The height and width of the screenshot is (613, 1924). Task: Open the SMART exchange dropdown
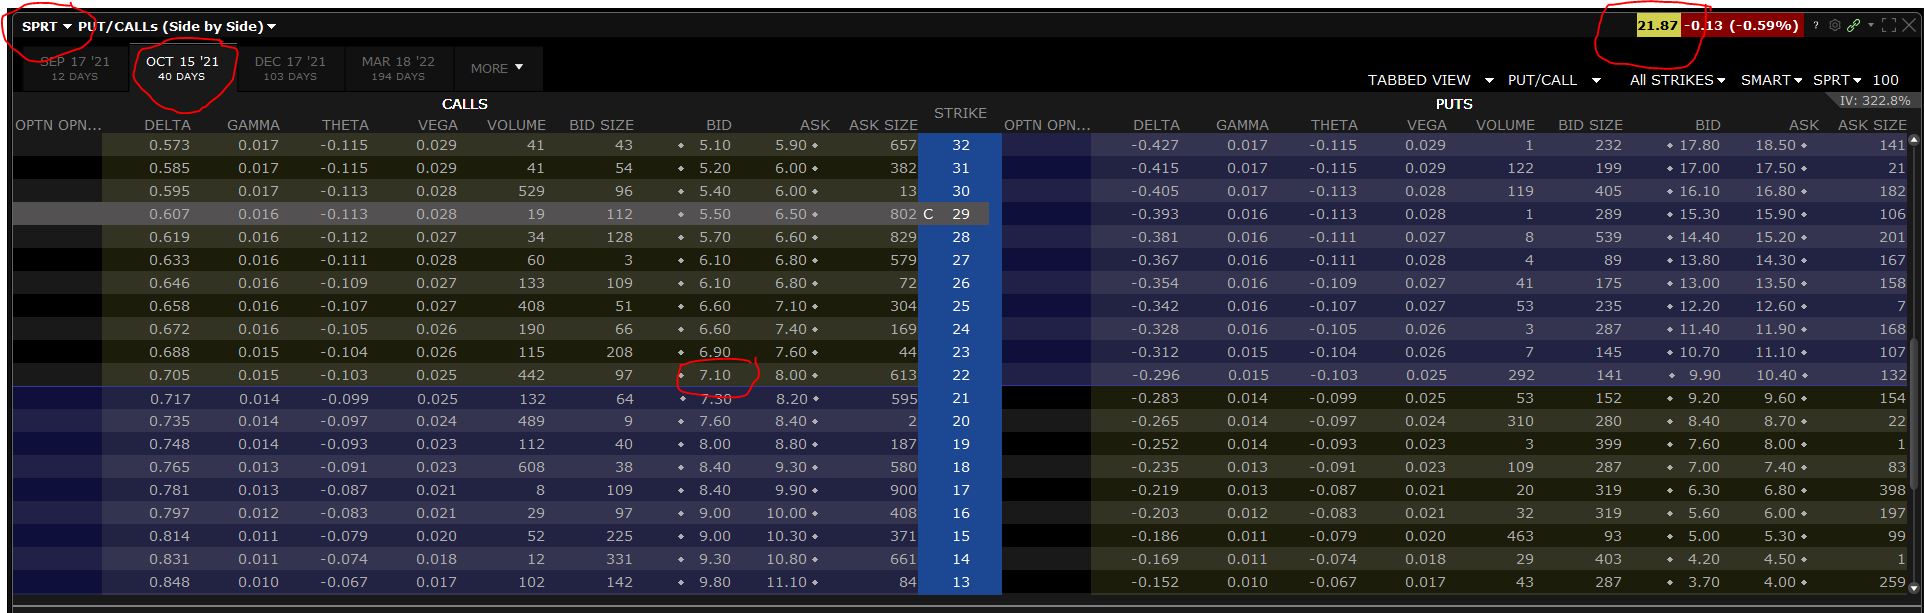pos(1770,80)
